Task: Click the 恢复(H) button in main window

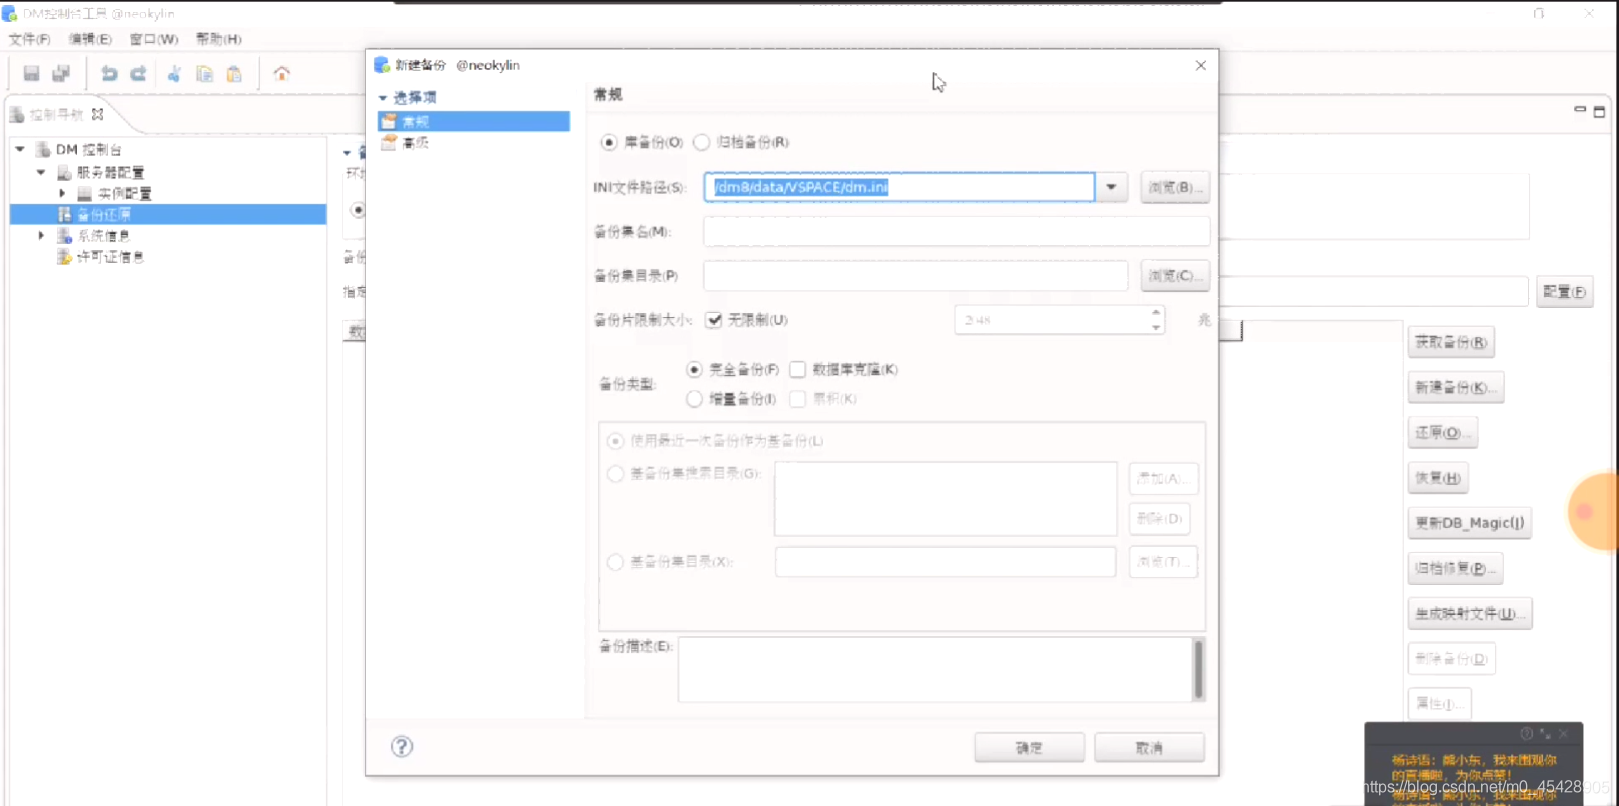Action: coord(1438,478)
